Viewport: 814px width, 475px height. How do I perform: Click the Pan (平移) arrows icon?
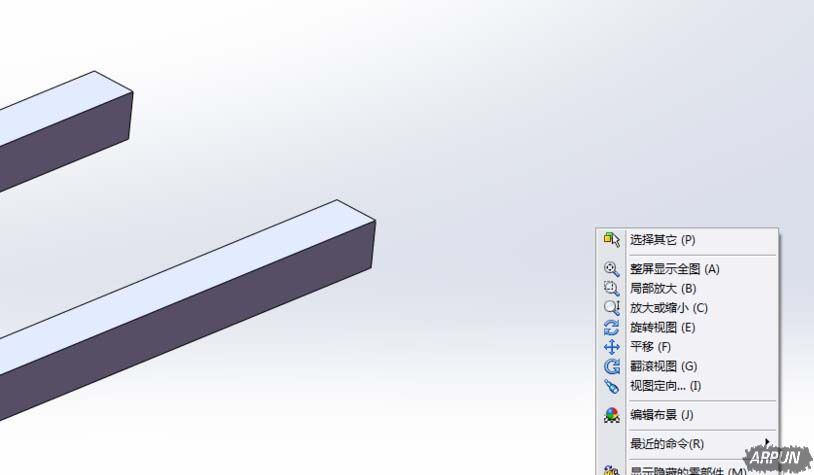(x=612, y=347)
